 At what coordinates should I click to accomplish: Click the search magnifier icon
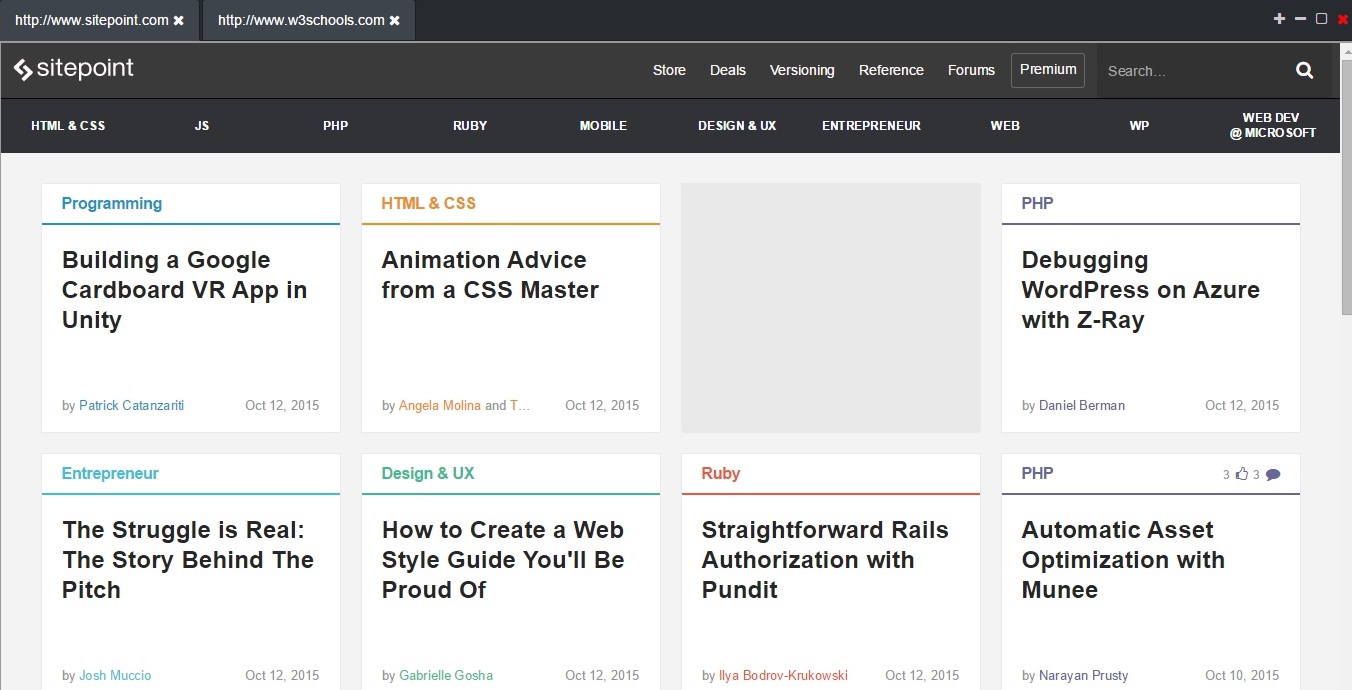[1304, 70]
